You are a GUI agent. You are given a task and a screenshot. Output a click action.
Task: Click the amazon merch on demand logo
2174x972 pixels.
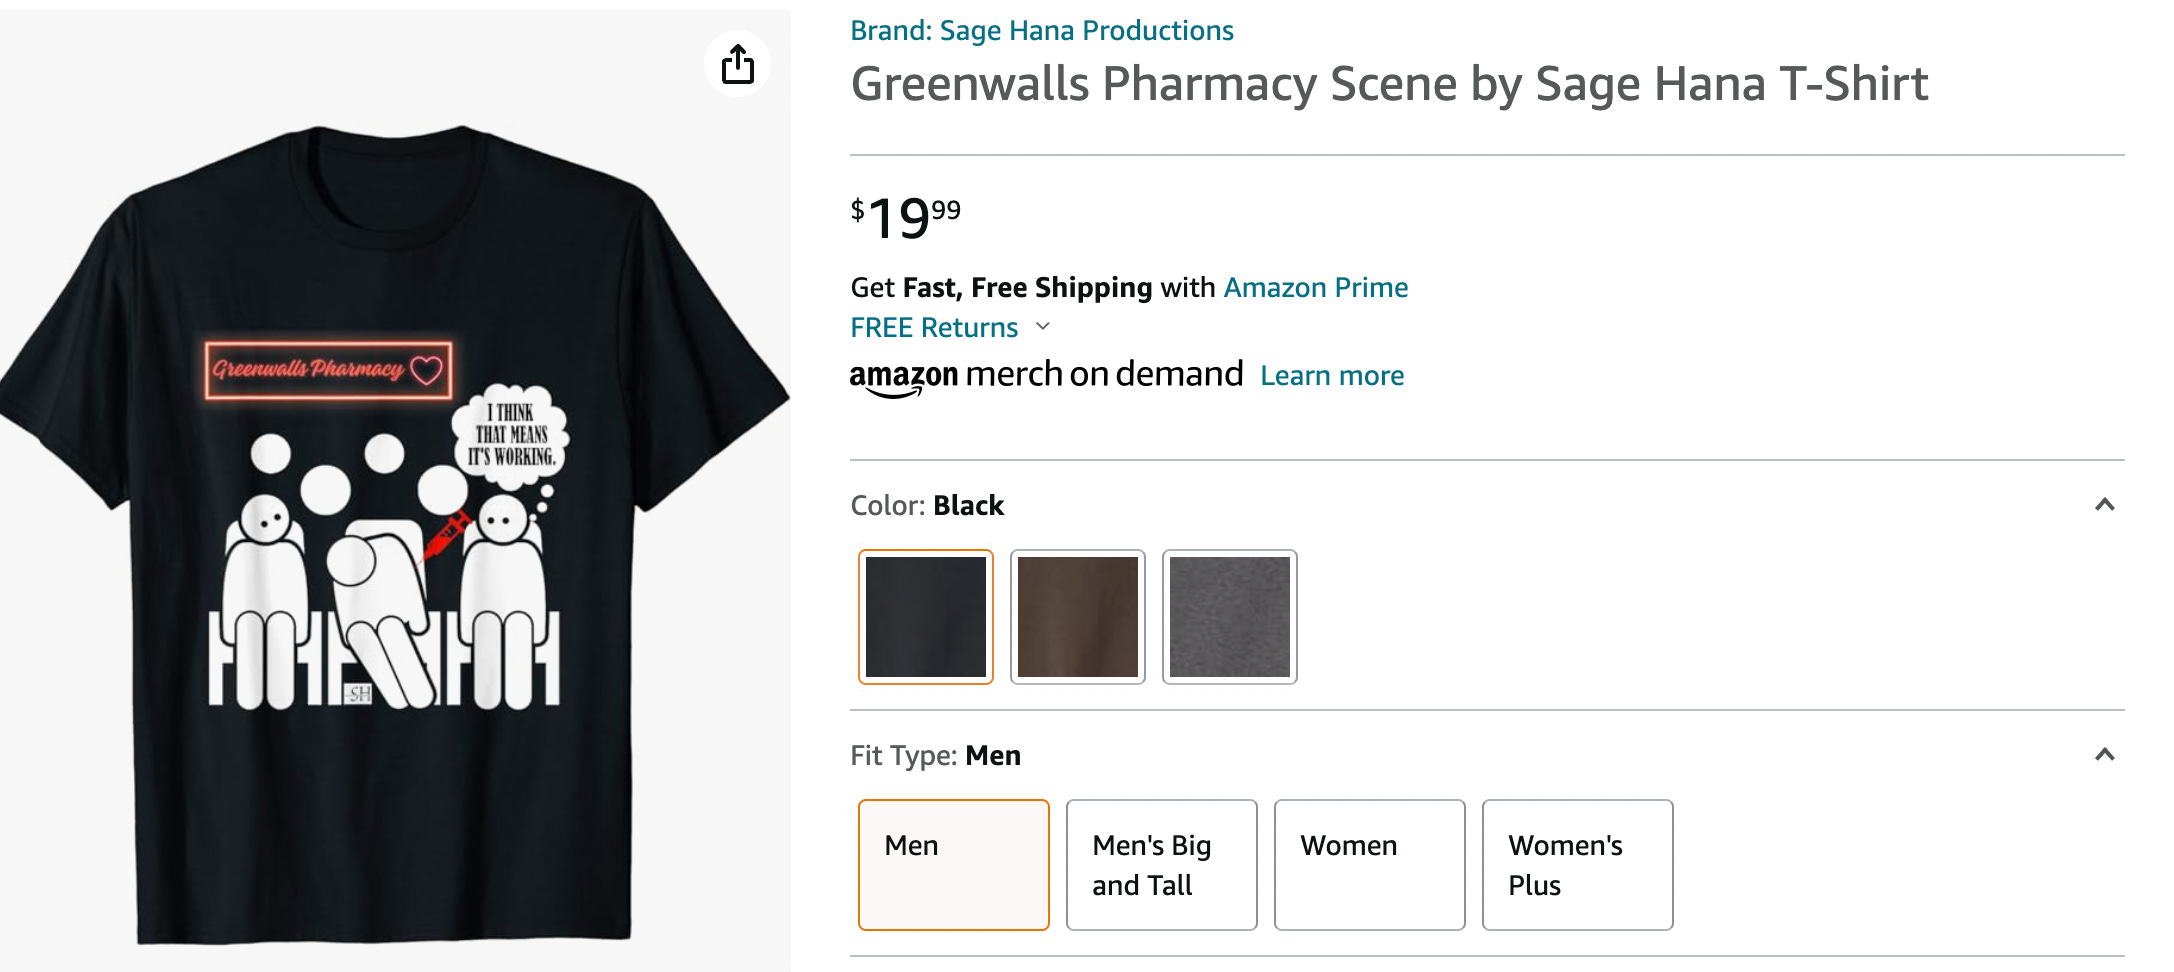(1045, 376)
